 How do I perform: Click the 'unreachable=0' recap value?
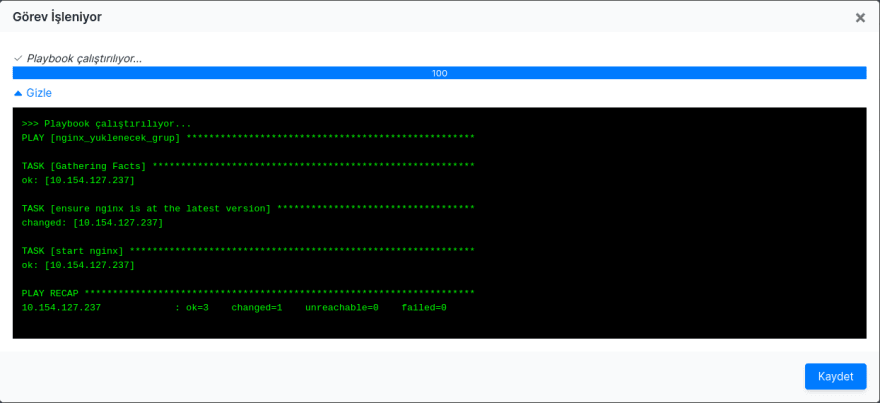pos(342,308)
